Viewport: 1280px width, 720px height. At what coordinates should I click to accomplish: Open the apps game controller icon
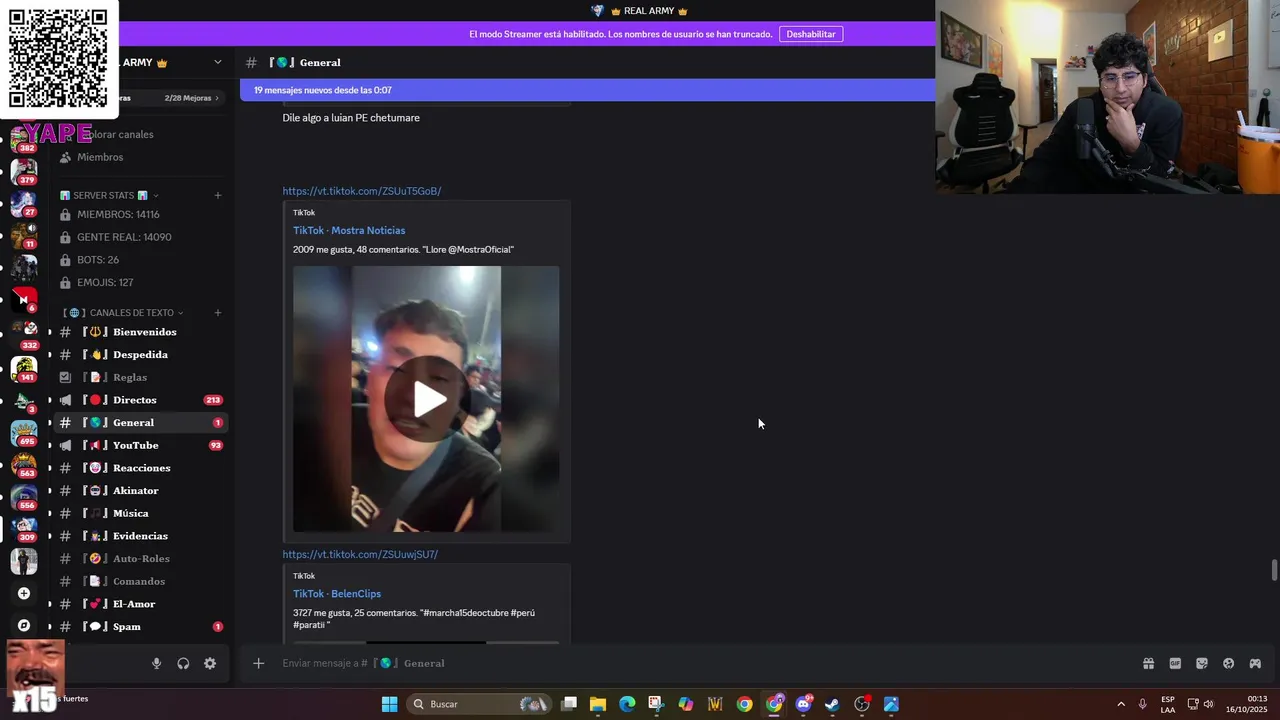pyautogui.click(x=1255, y=663)
